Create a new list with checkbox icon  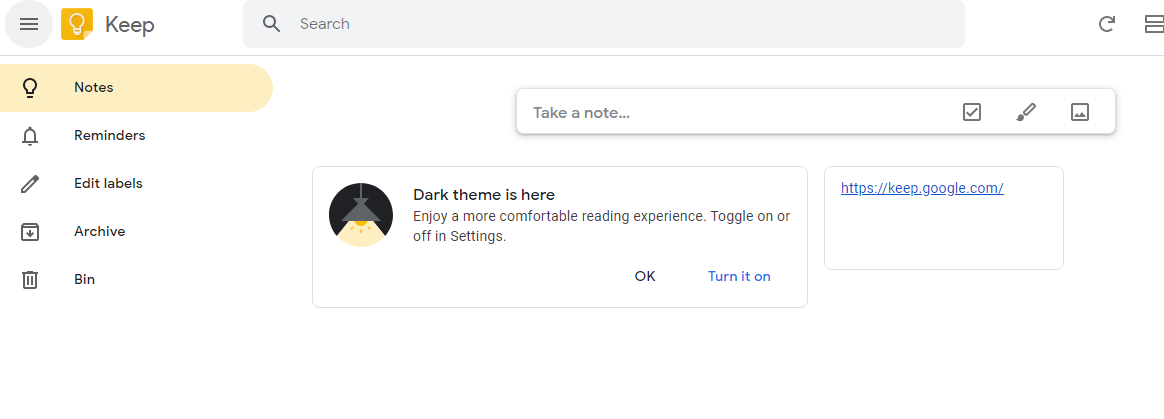(972, 112)
